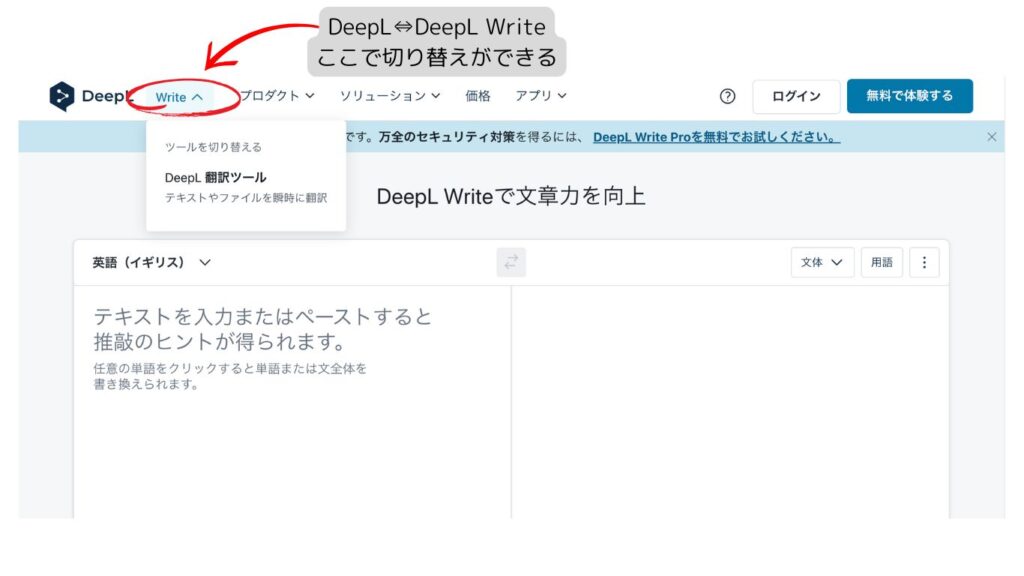Expand the アプリ menu
This screenshot has height=576, width=1024.
541,96
